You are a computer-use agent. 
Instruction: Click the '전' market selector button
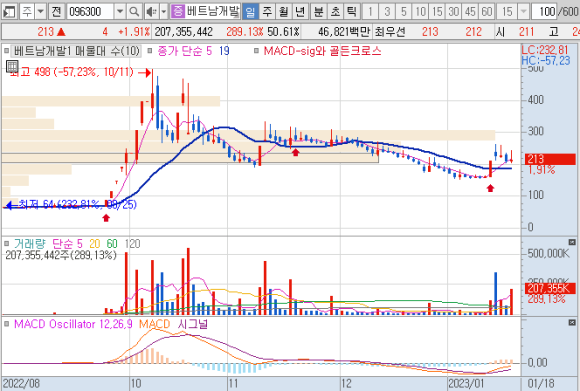tap(56, 12)
